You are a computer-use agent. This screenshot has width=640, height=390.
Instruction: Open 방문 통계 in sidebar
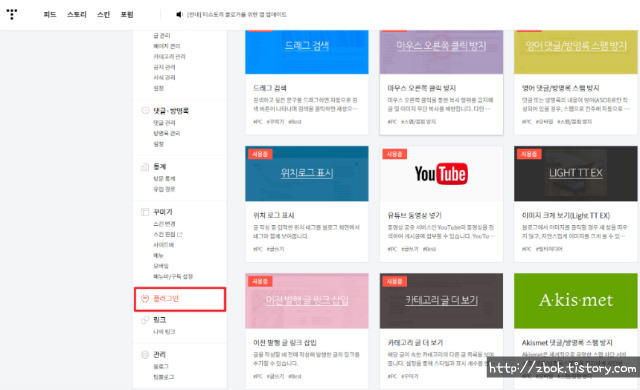click(x=164, y=179)
